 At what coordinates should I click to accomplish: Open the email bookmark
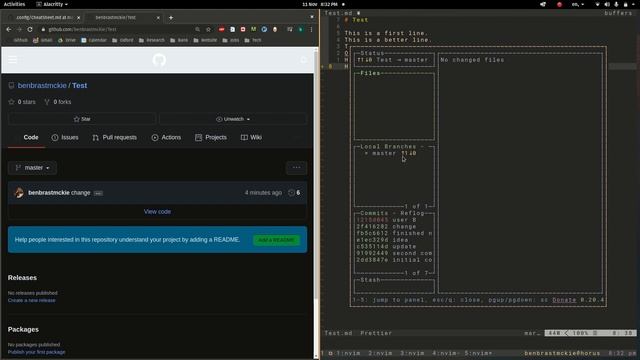[x=43, y=40]
